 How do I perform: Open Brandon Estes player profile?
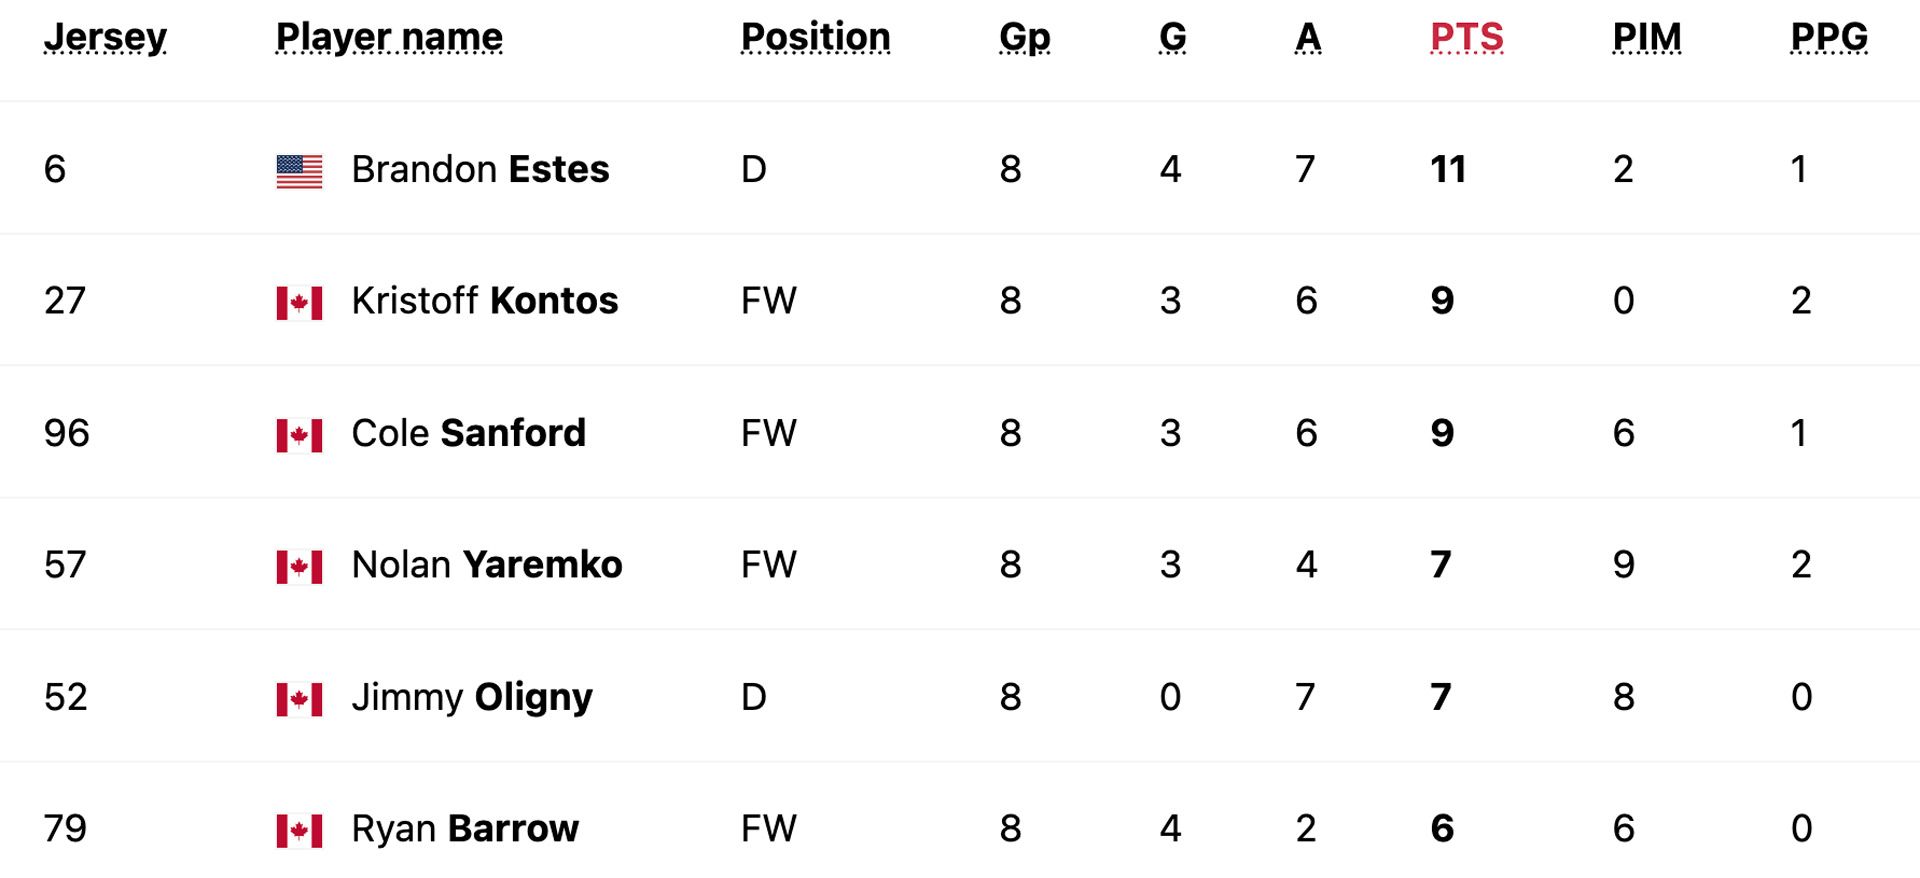[x=480, y=169]
